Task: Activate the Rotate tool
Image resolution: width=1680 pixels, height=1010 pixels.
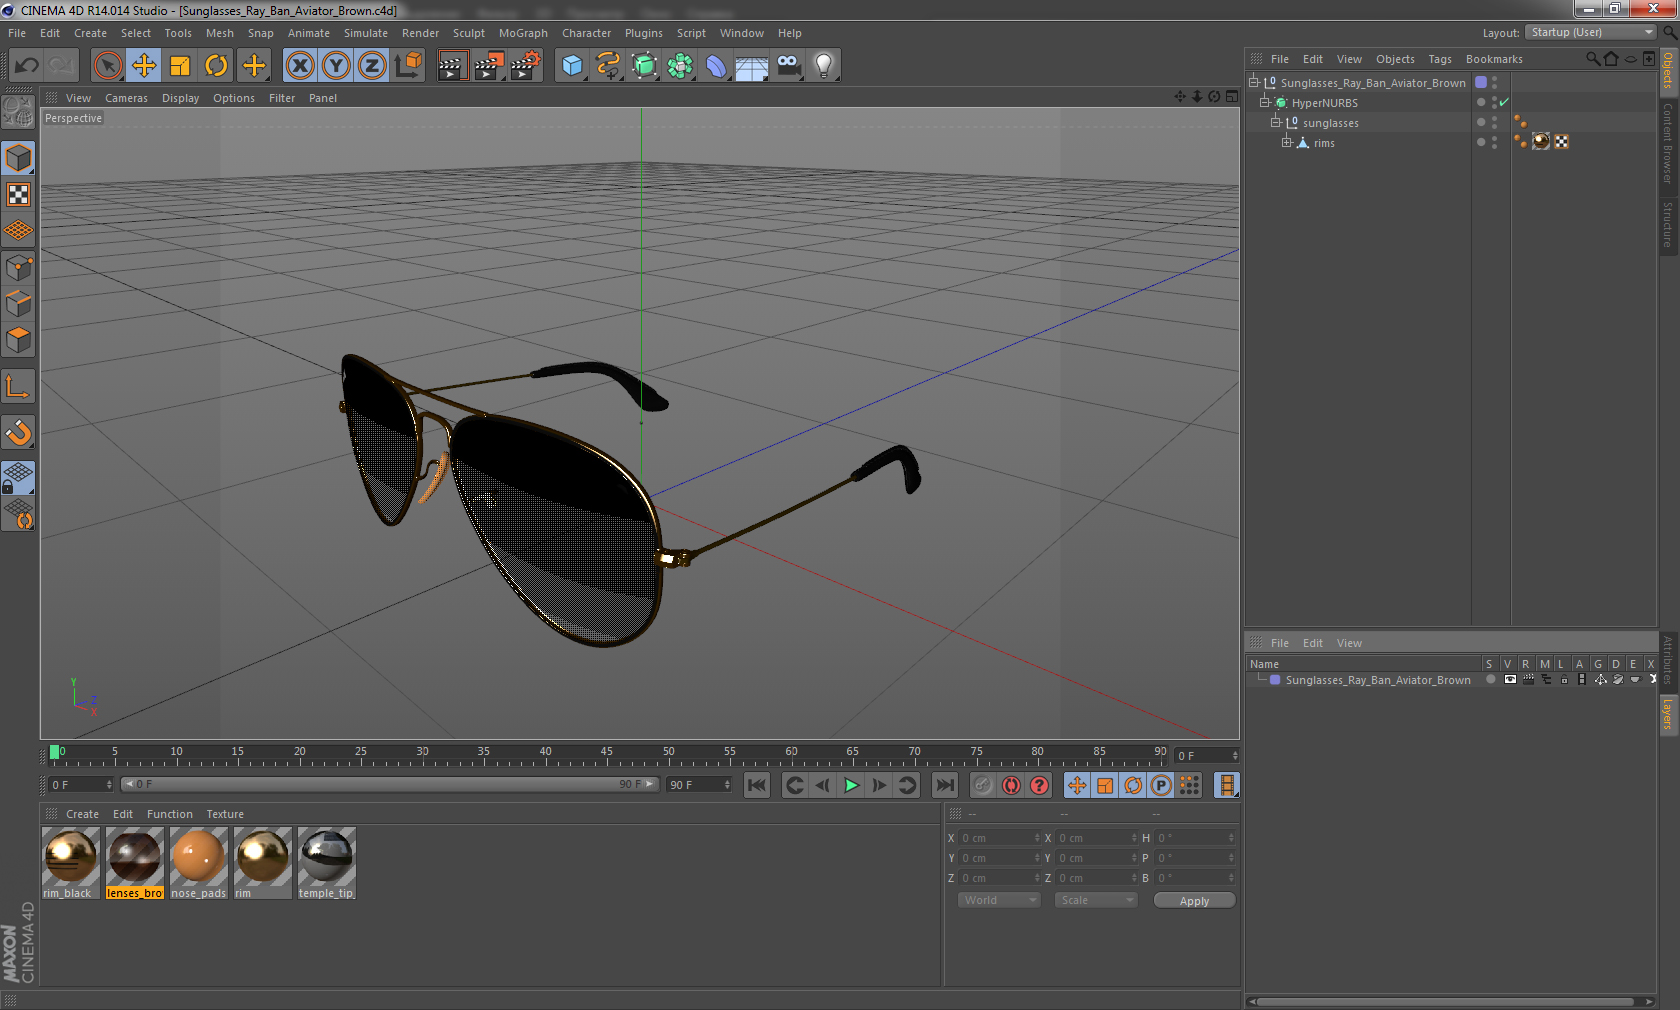Action: [x=216, y=66]
